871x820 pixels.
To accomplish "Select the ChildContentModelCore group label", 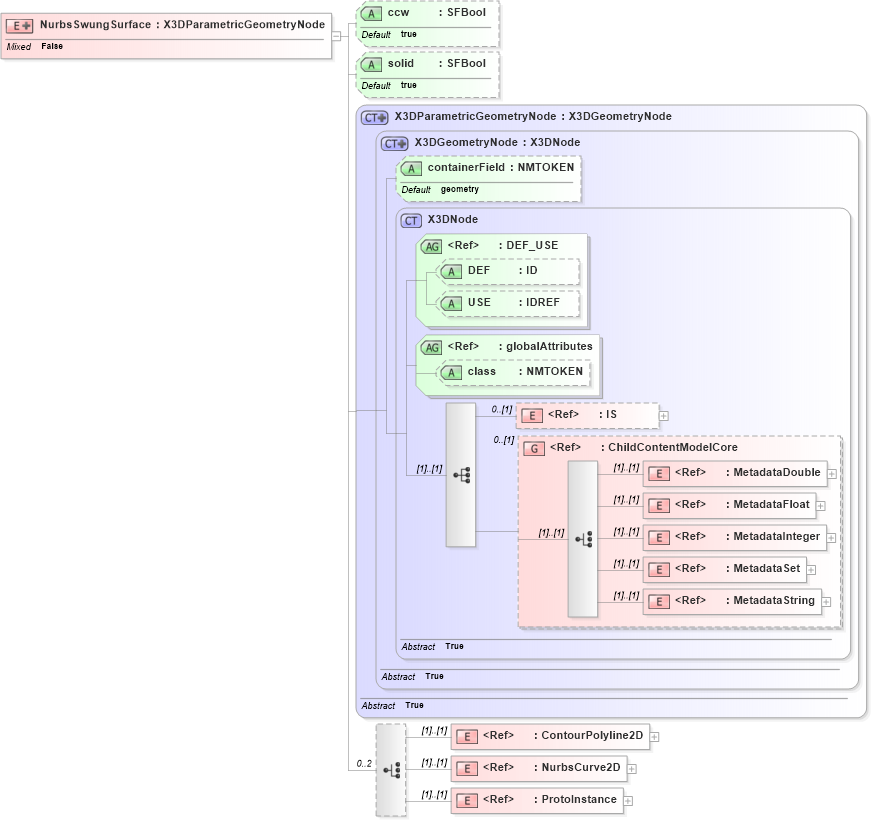I will tap(644, 447).
